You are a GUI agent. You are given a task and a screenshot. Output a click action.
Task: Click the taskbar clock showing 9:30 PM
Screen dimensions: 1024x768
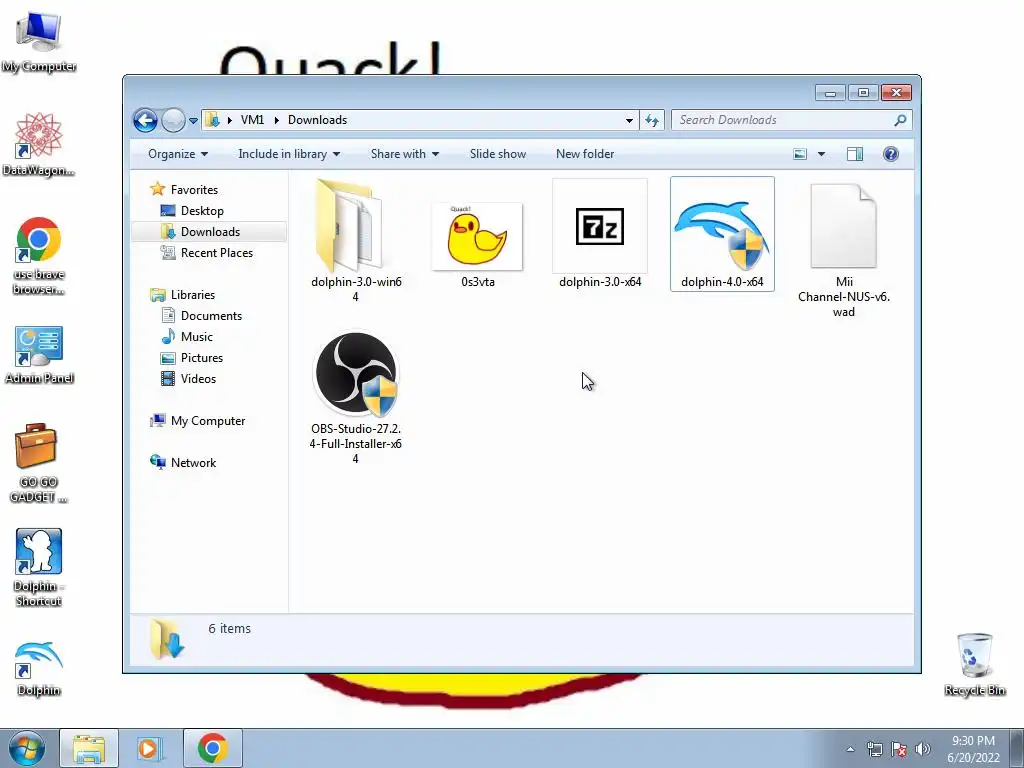tap(973, 749)
